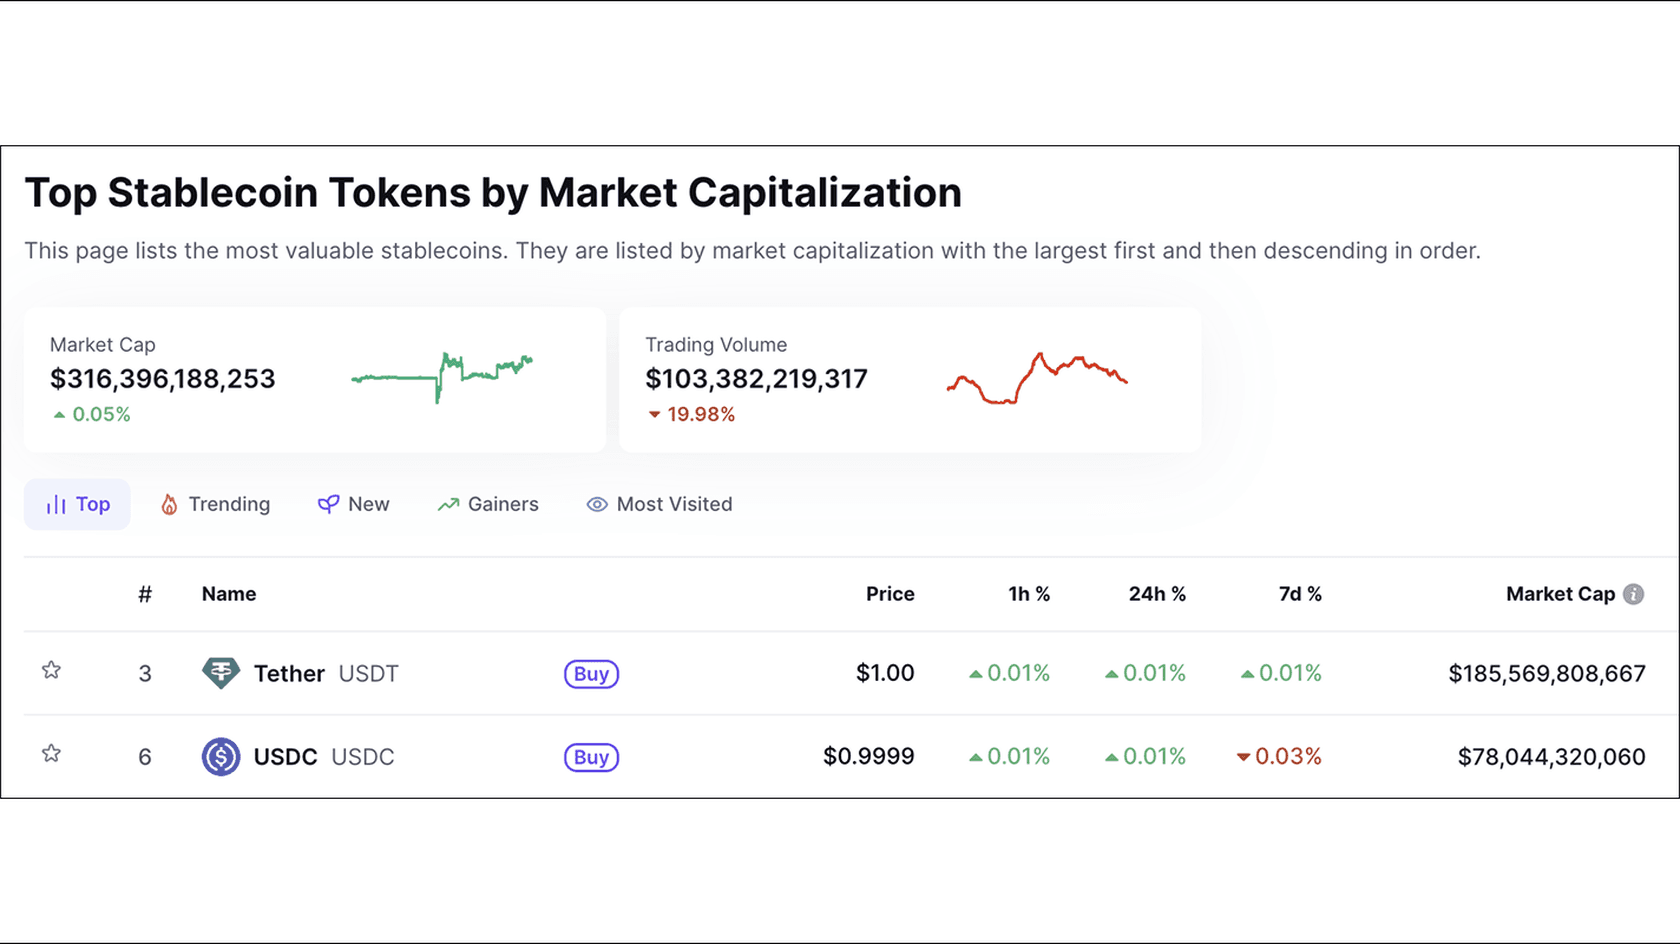Click the flame icon next to Trending

(x=169, y=504)
